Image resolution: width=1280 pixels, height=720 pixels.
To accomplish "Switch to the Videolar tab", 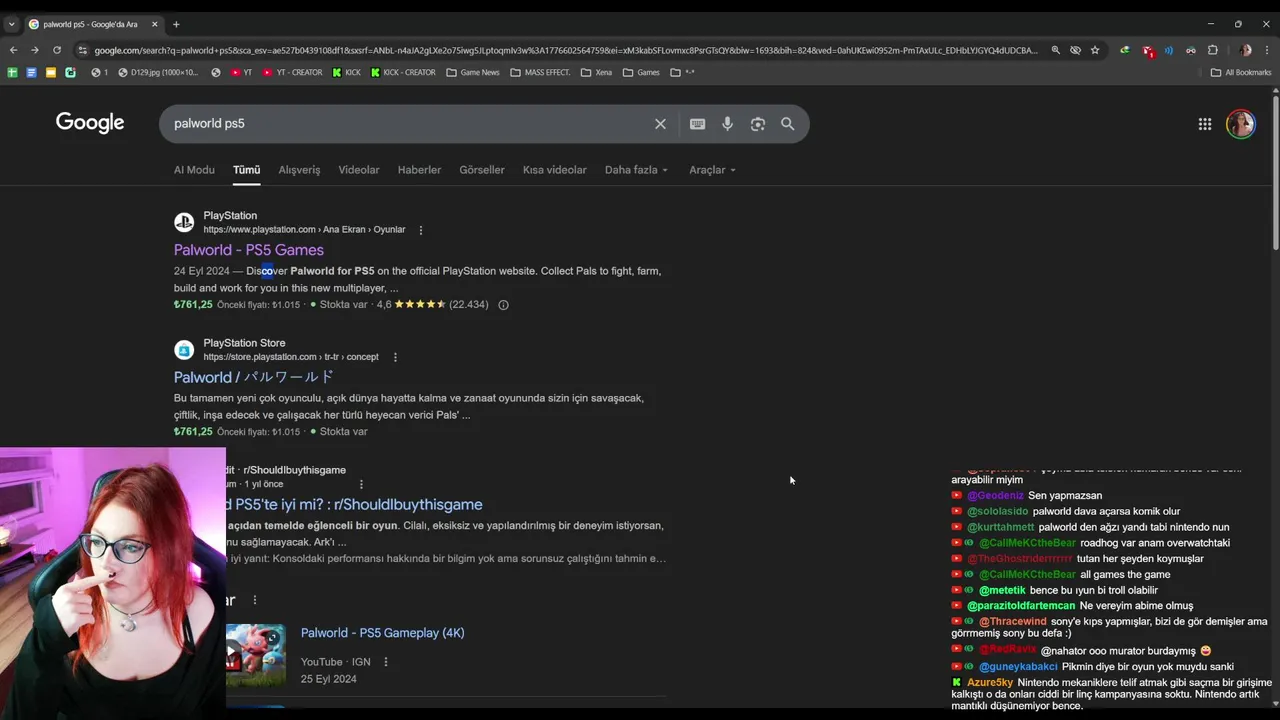I will tap(359, 170).
